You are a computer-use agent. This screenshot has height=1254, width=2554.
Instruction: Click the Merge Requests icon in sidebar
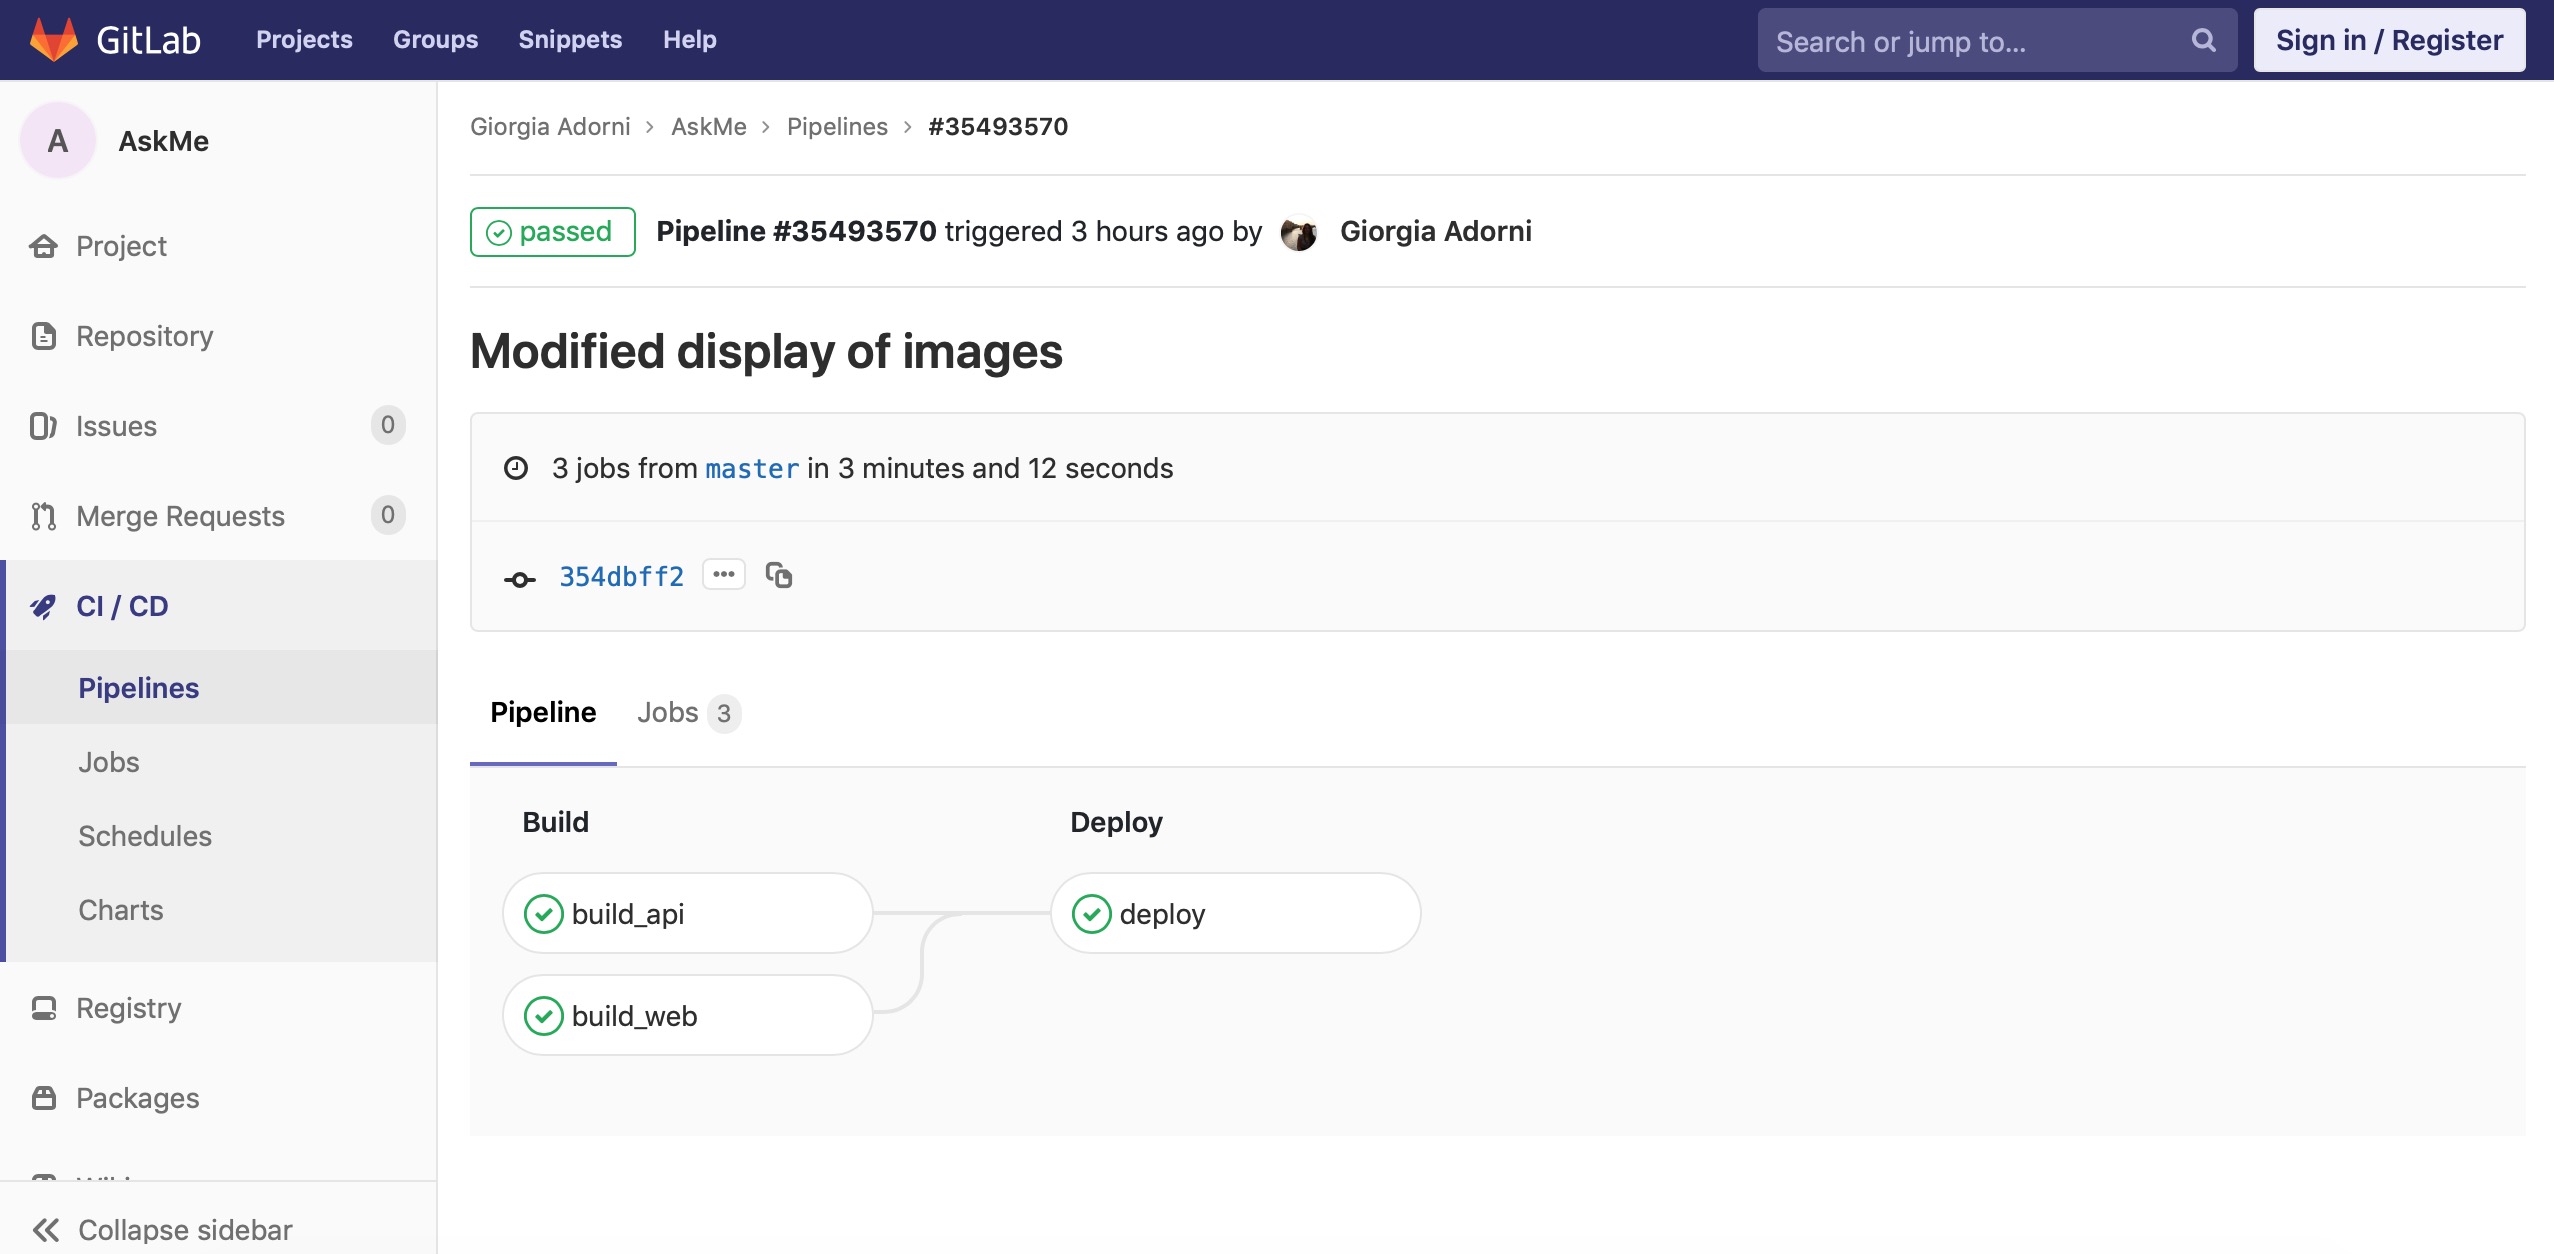tap(43, 516)
